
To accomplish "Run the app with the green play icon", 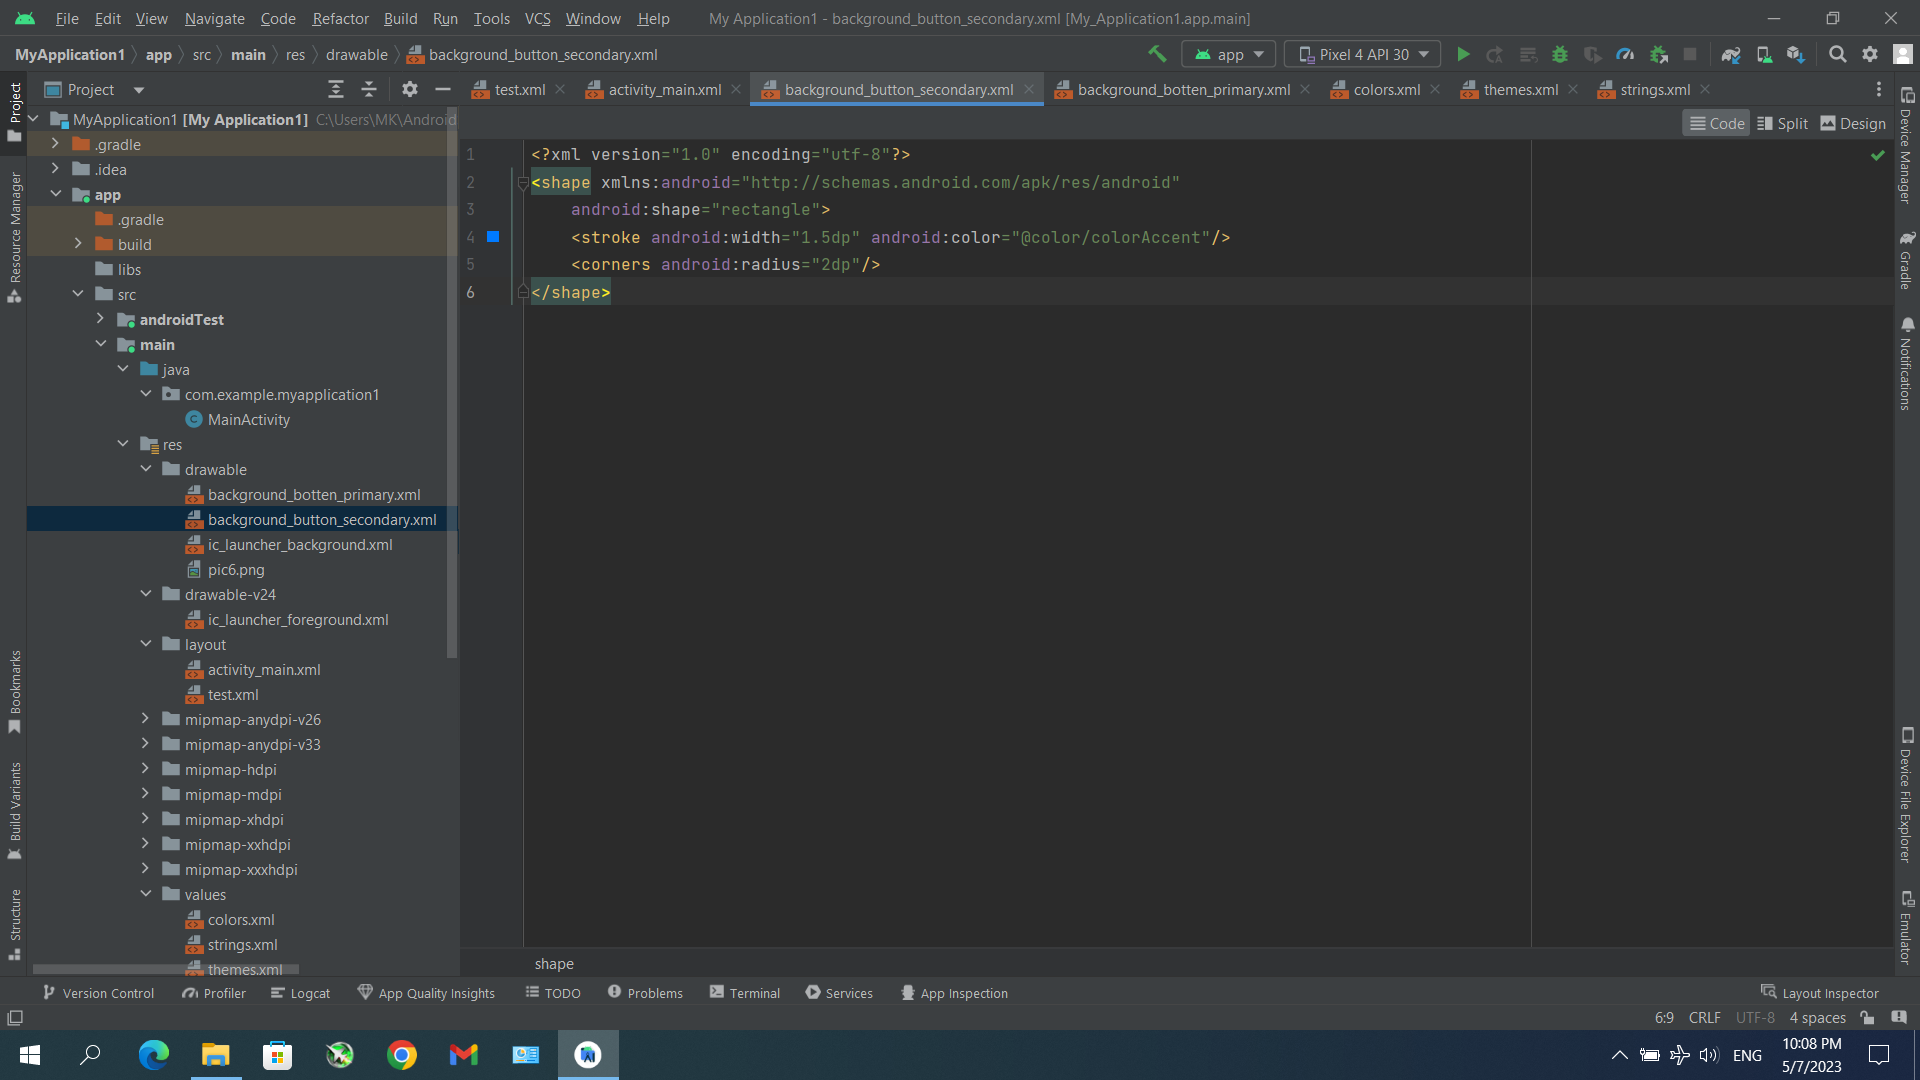I will [1463, 54].
